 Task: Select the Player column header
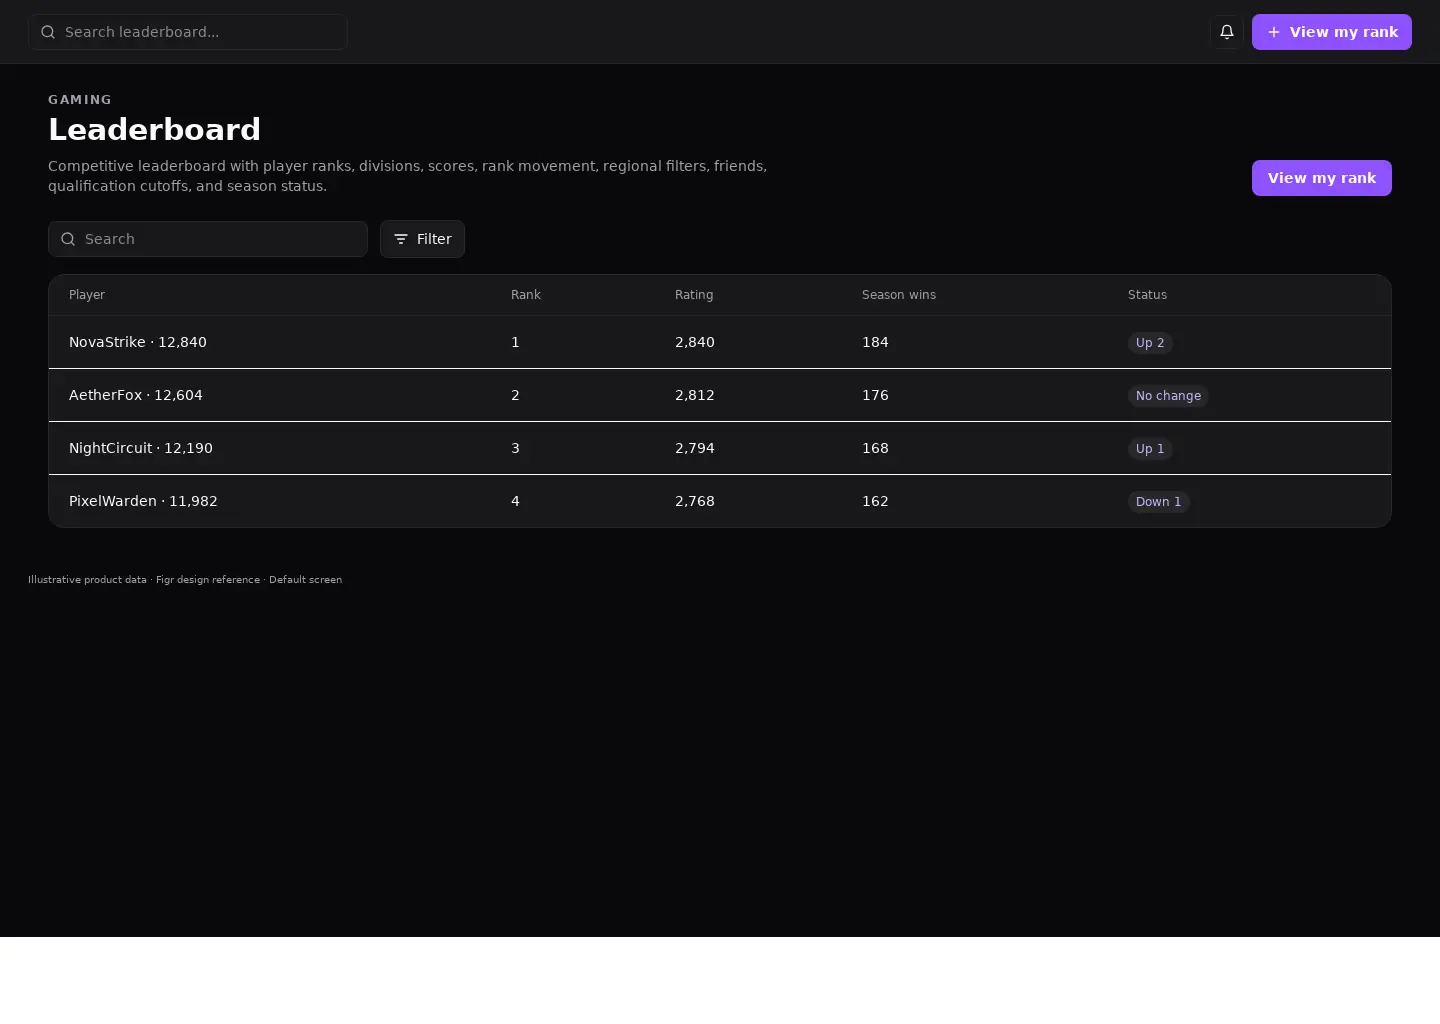click(x=87, y=295)
